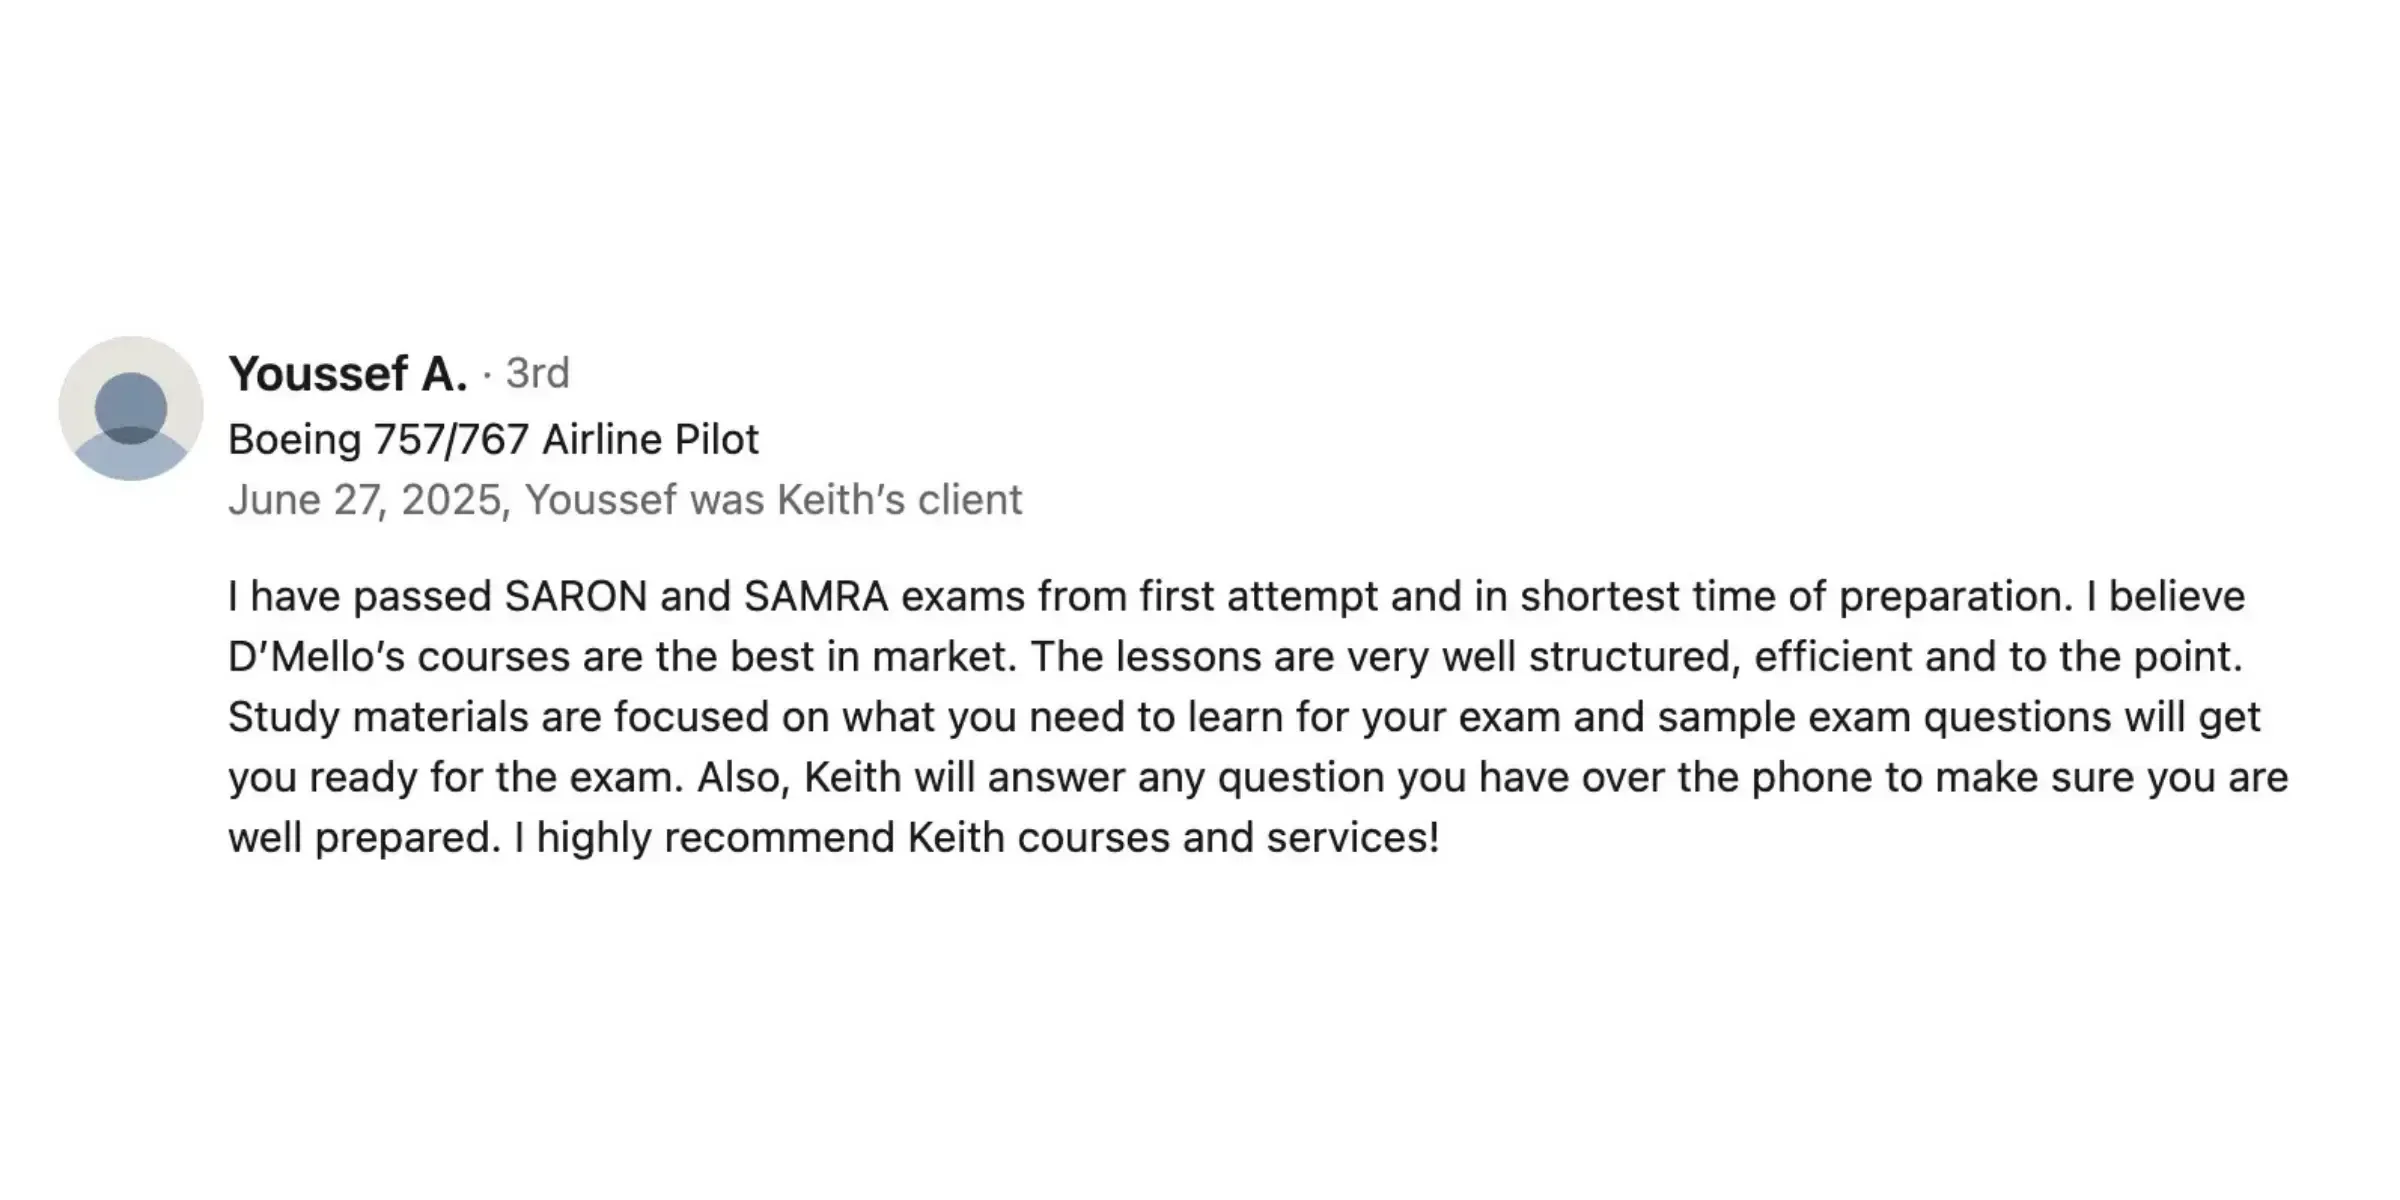This screenshot has height=1200, width=2400.
Task: Click 'I highly recommend Keith courses' sentence
Action: tap(840, 838)
